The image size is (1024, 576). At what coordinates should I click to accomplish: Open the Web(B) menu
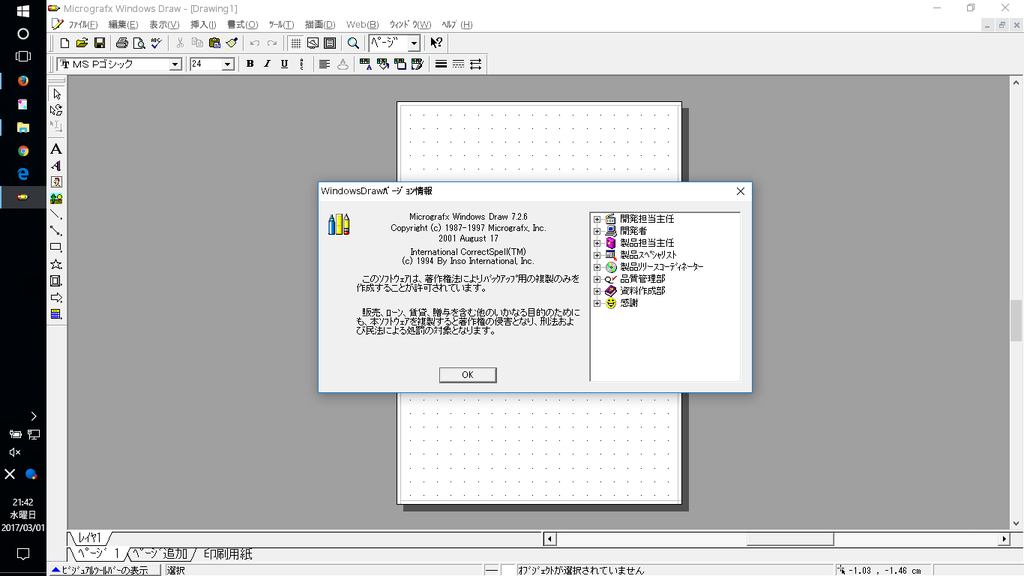362,25
